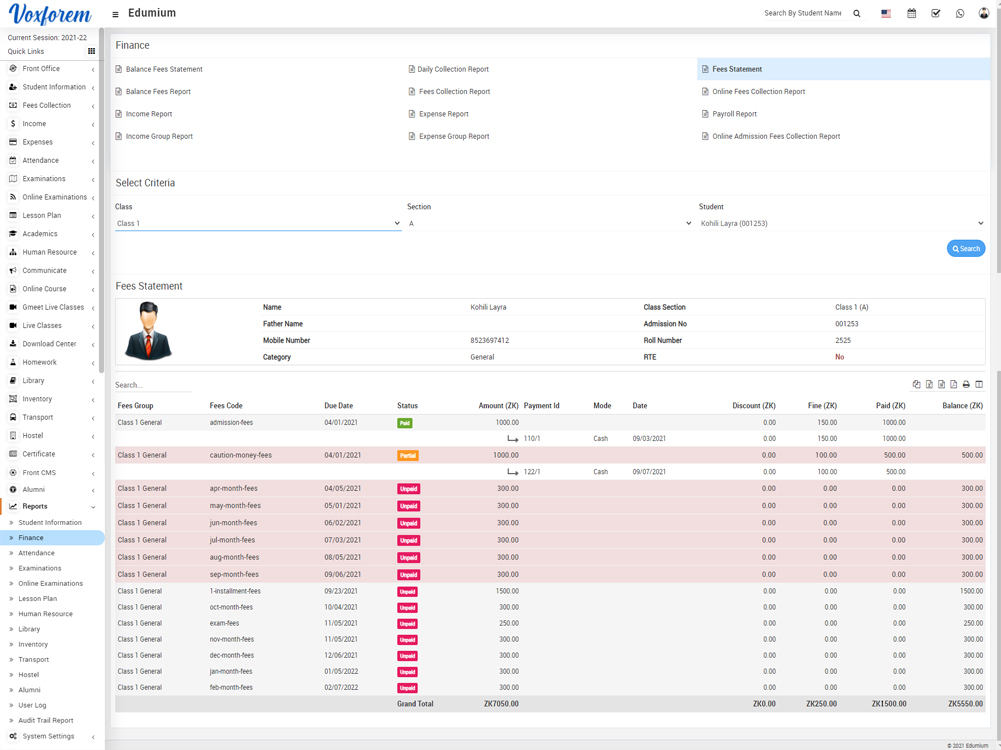Open the Section dropdown

tap(549, 223)
